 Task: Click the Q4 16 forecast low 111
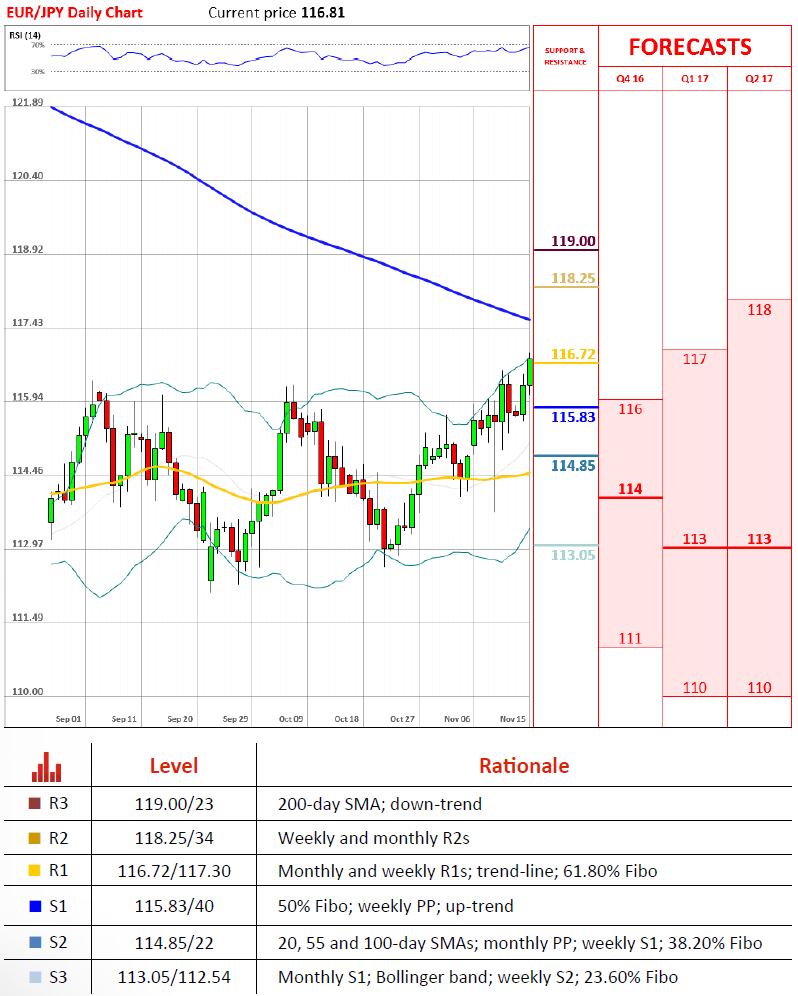[630, 638]
